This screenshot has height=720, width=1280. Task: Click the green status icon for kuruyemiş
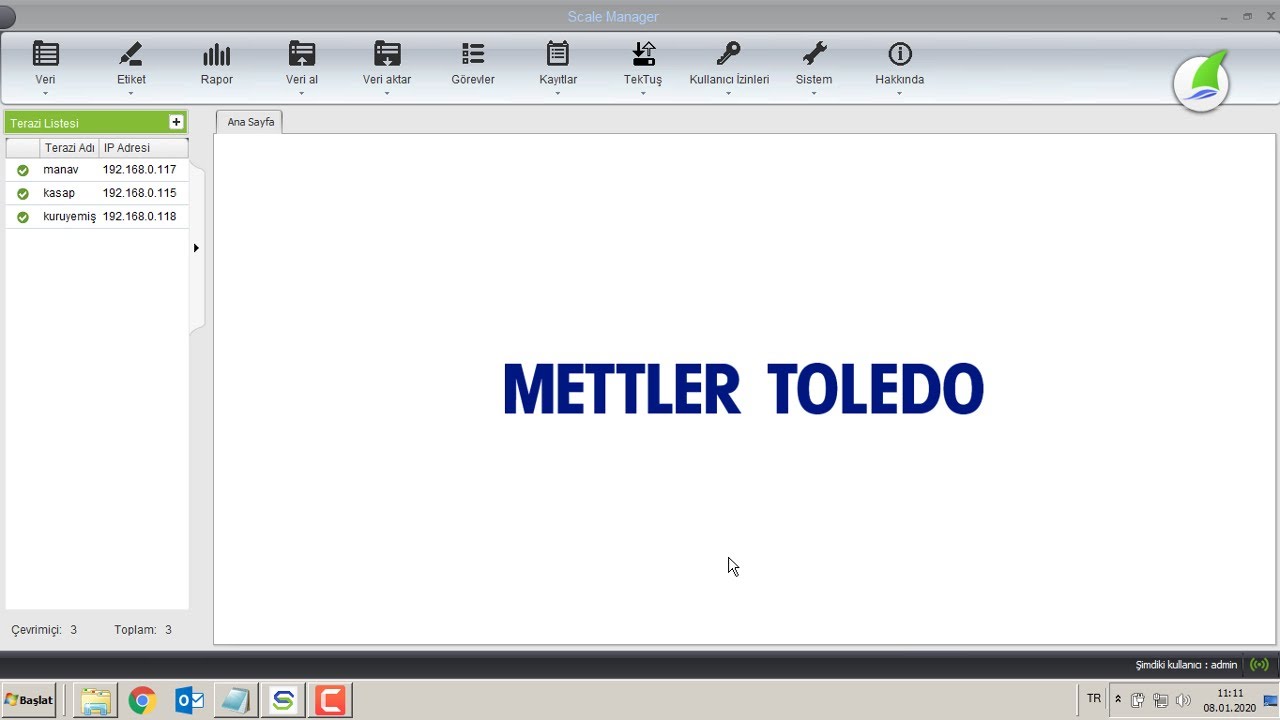tap(23, 217)
